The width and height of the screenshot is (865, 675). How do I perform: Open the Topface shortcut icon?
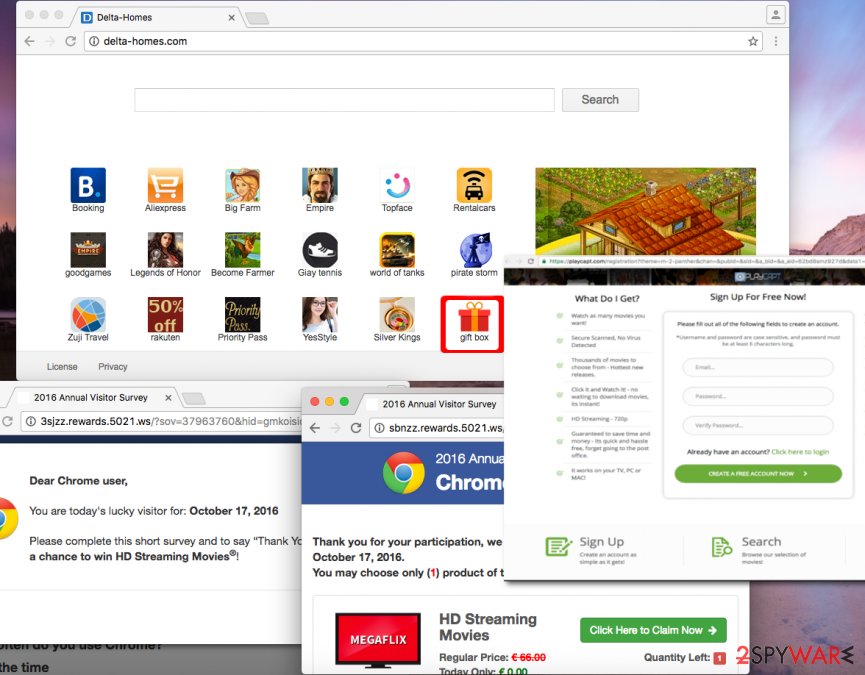(x=397, y=185)
